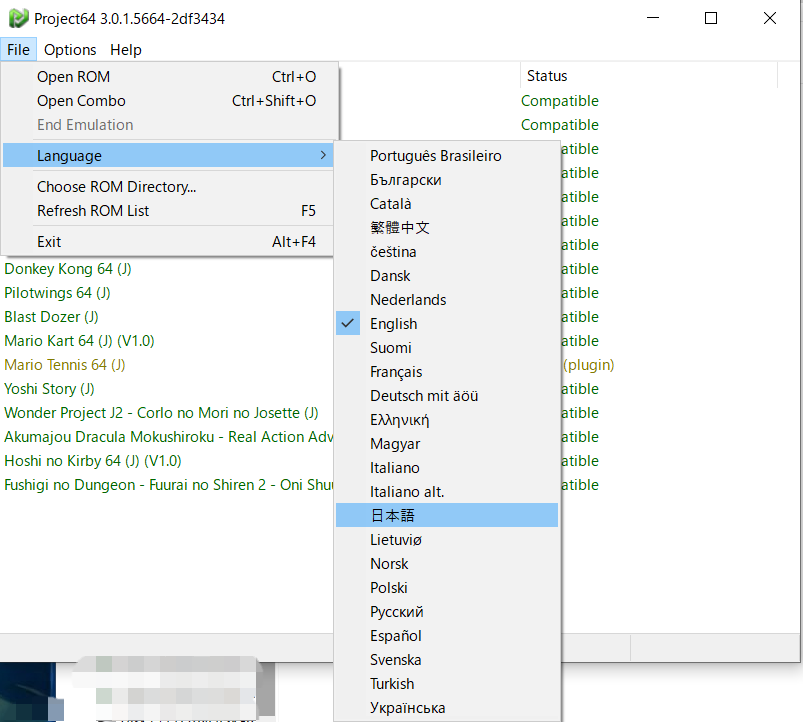Select Wonder Project J2 ROM row
This screenshot has height=722, width=803.
pos(161,413)
